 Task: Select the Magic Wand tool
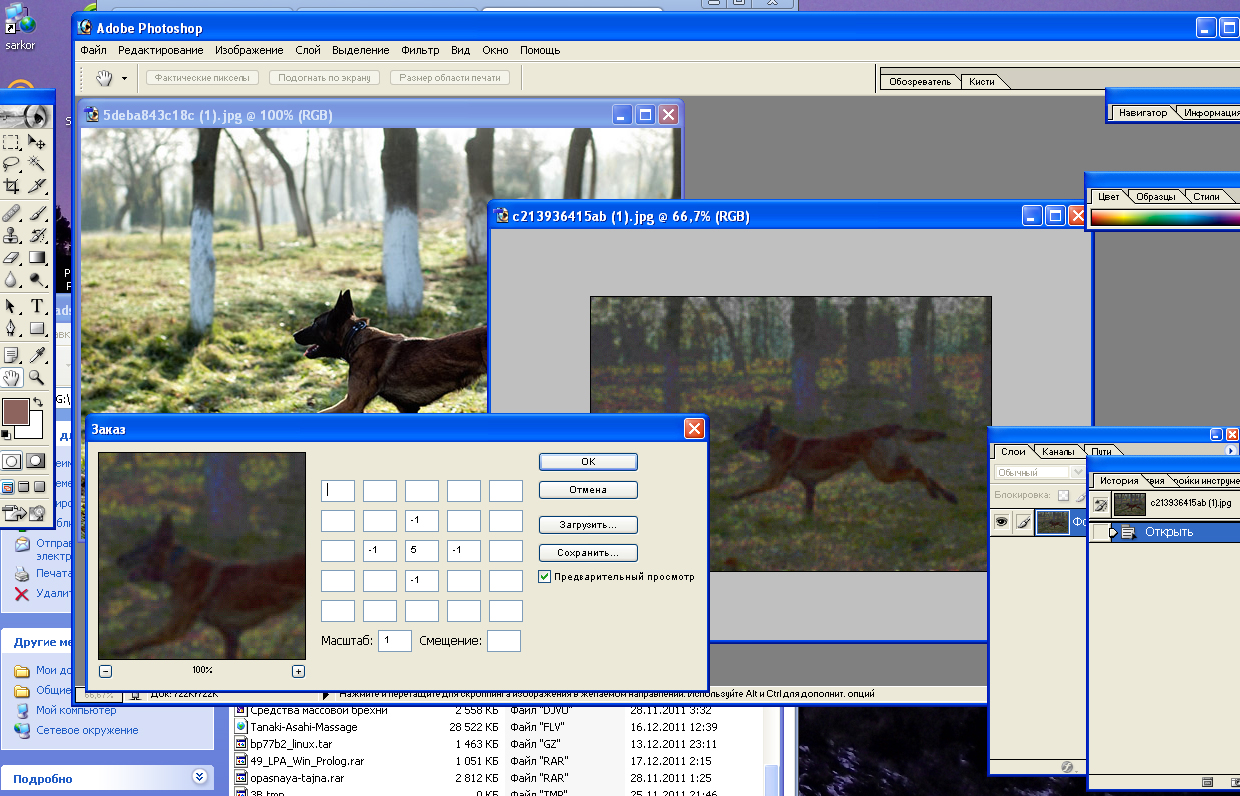click(x=37, y=163)
